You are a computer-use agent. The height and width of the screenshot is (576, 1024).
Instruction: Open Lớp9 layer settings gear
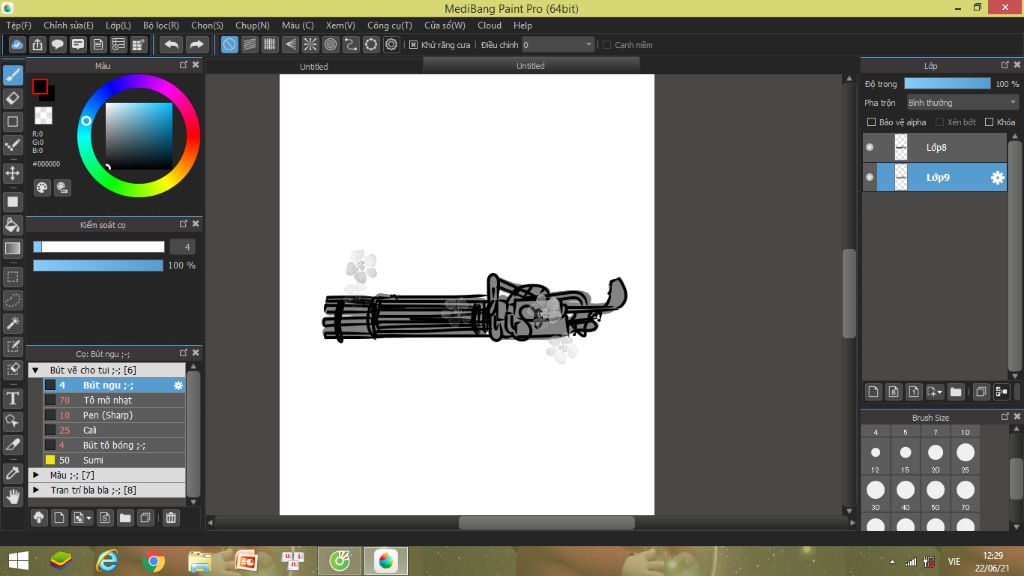pyautogui.click(x=997, y=178)
